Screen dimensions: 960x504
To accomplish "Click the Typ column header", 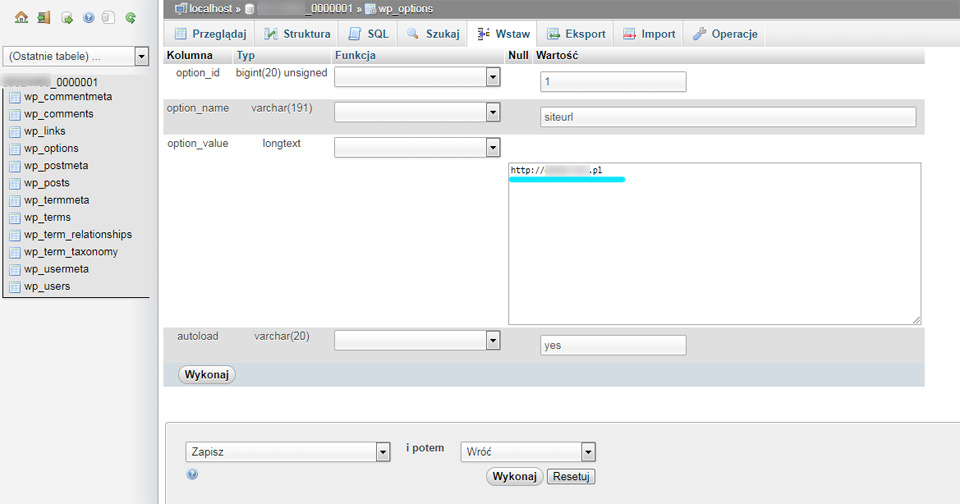I will (x=246, y=56).
